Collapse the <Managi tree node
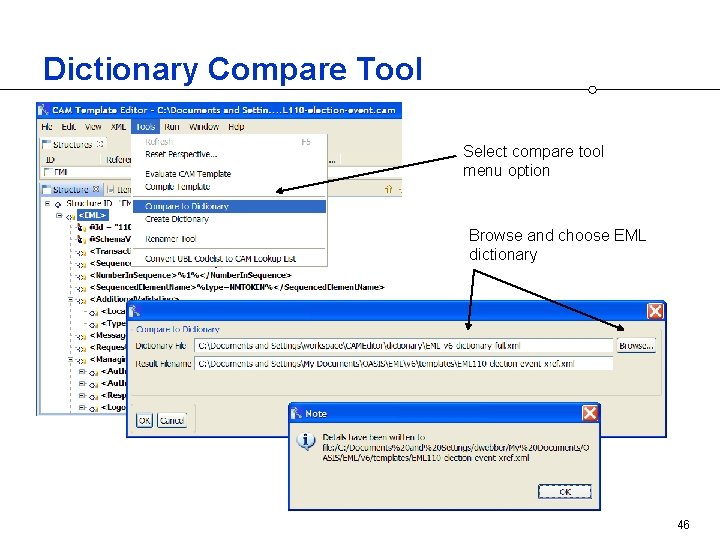 click(71, 360)
